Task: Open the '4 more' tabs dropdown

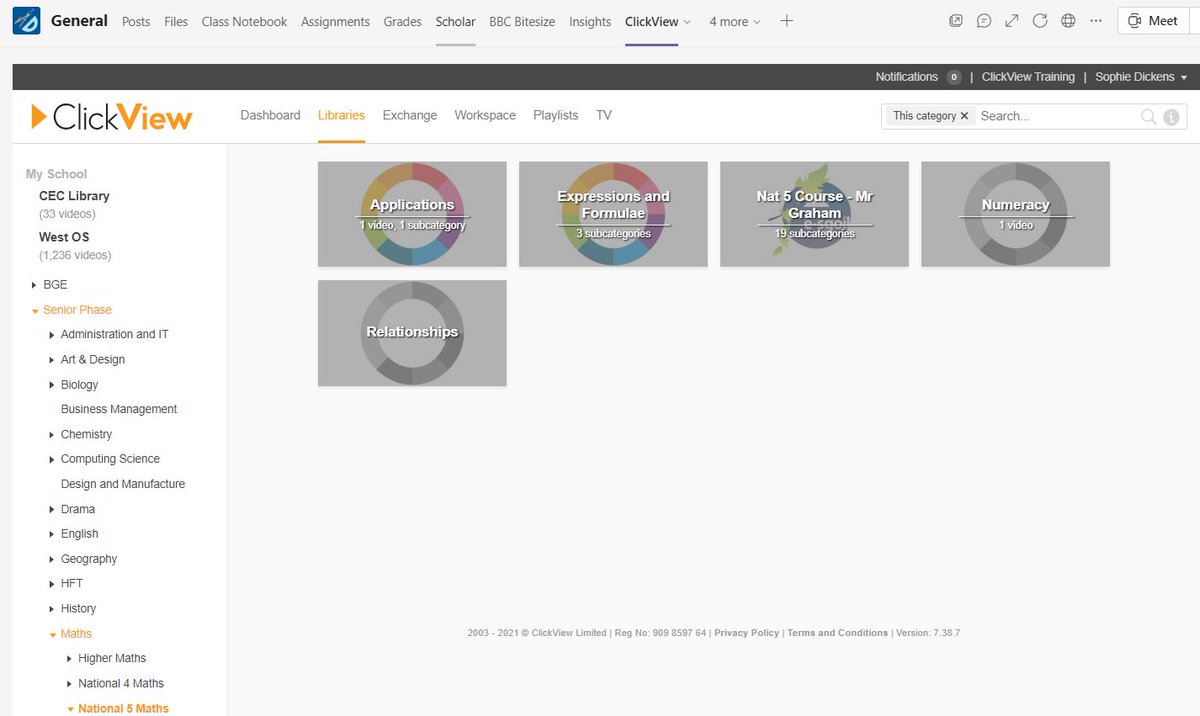Action: [735, 21]
